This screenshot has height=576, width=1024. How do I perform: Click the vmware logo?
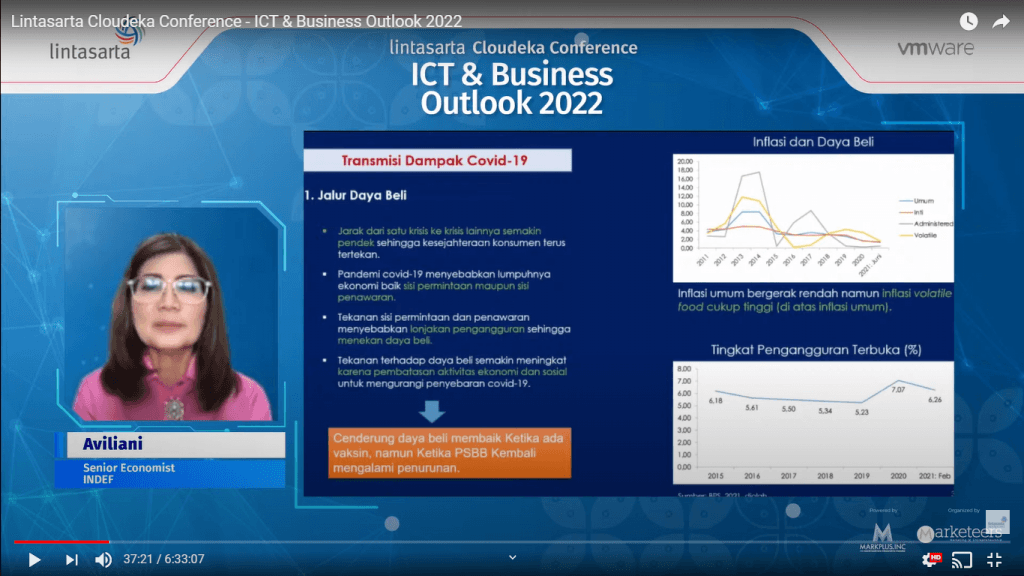click(x=935, y=48)
